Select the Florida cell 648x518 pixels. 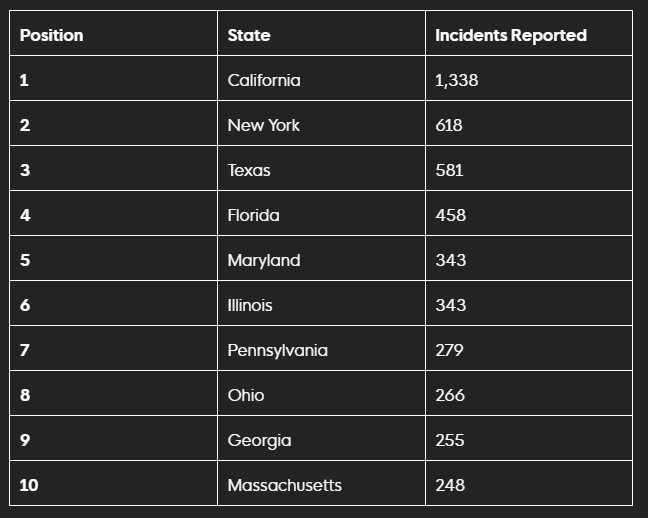pos(254,215)
